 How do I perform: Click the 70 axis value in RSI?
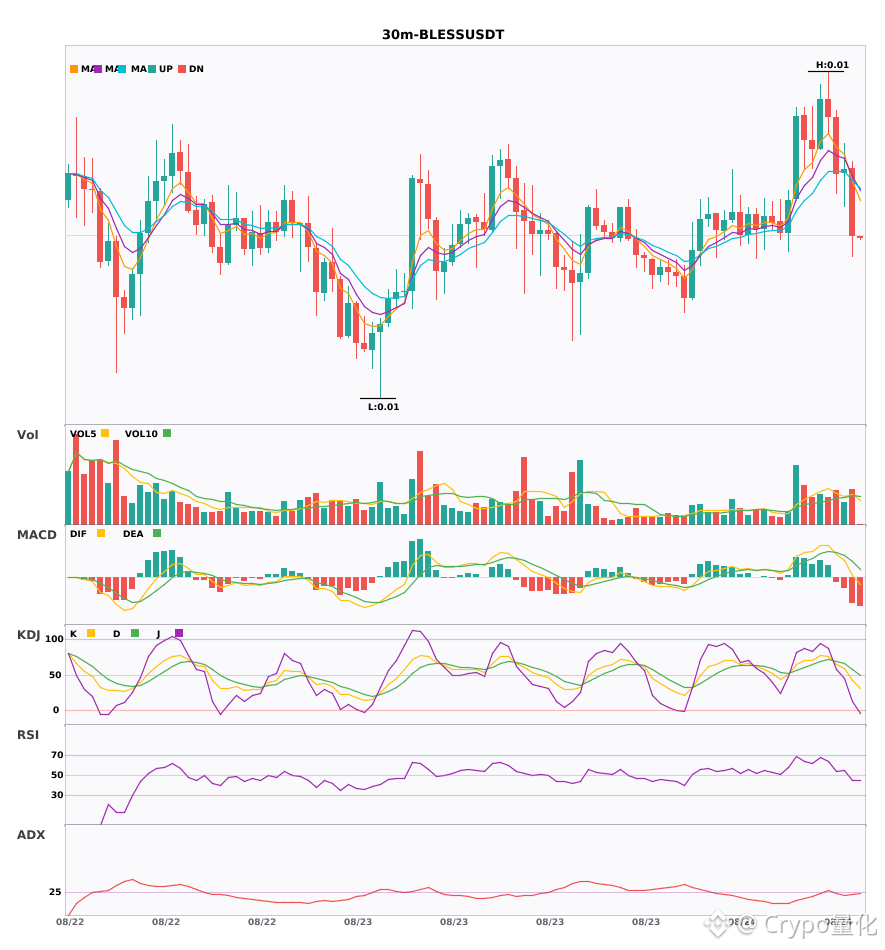point(57,755)
